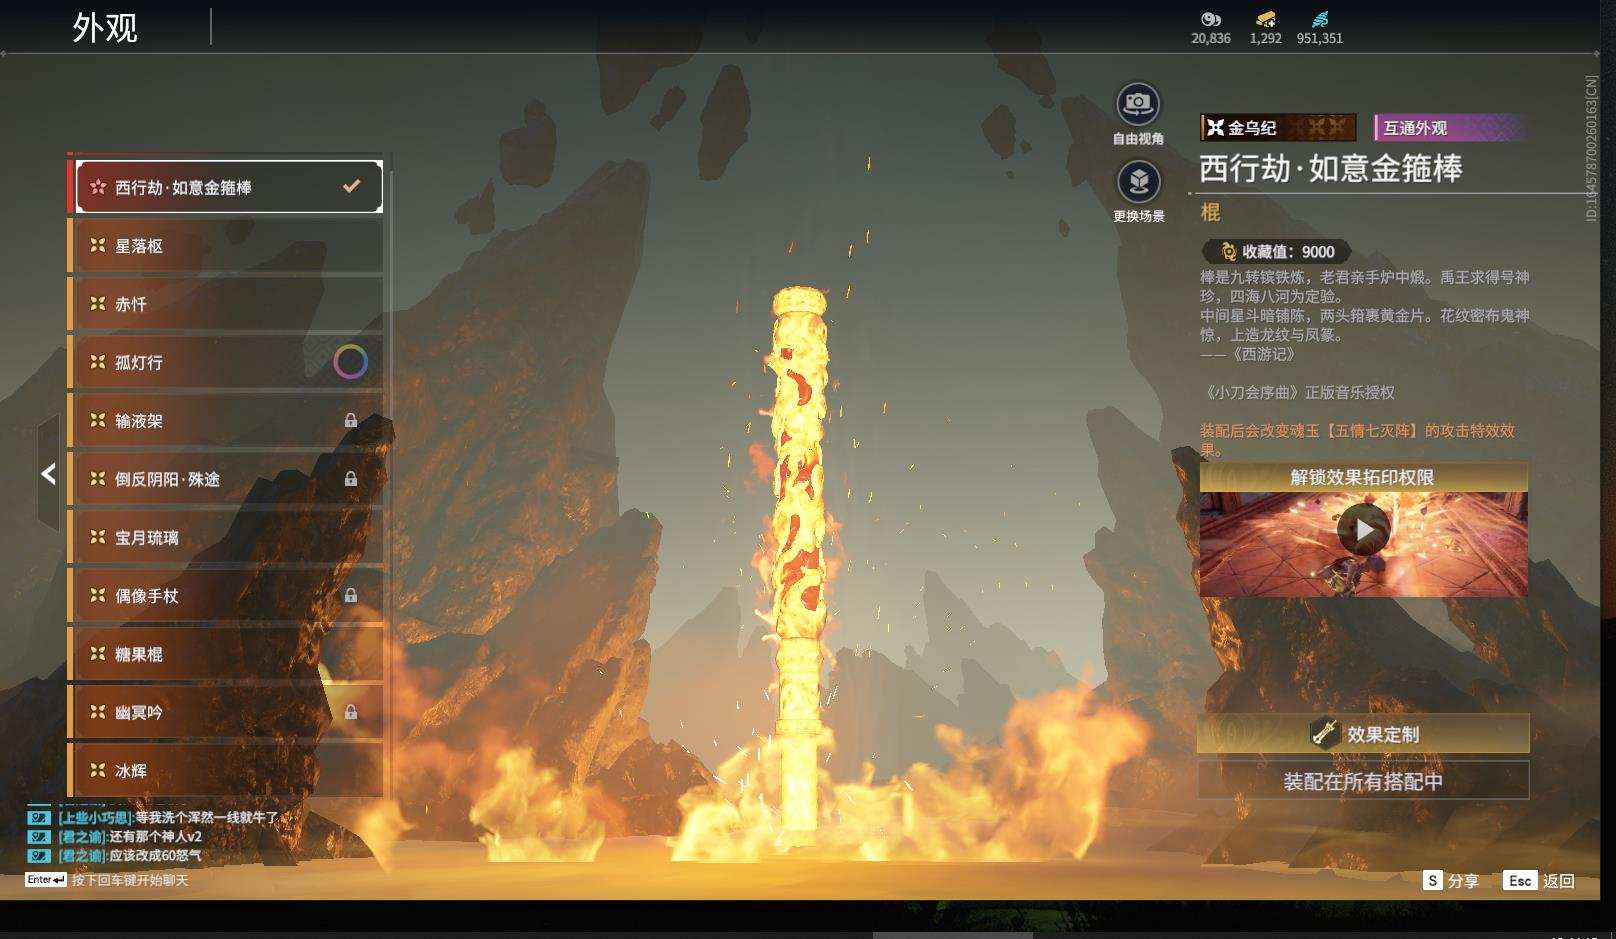Return with the Esc 返回 button
Viewport: 1616px width, 939px height.
1540,880
